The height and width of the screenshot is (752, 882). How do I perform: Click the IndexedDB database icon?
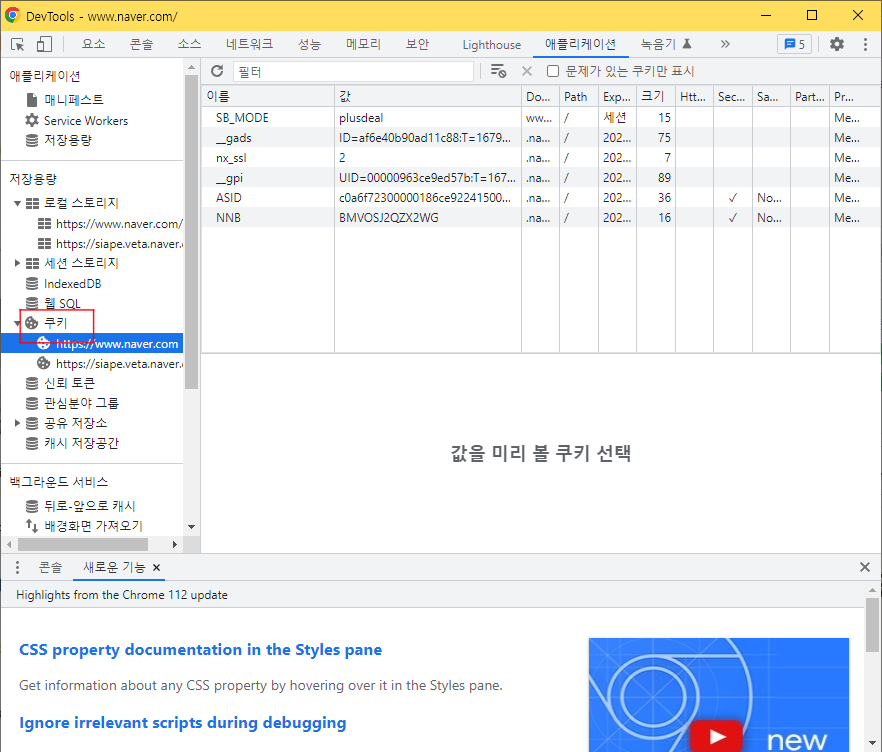point(32,283)
